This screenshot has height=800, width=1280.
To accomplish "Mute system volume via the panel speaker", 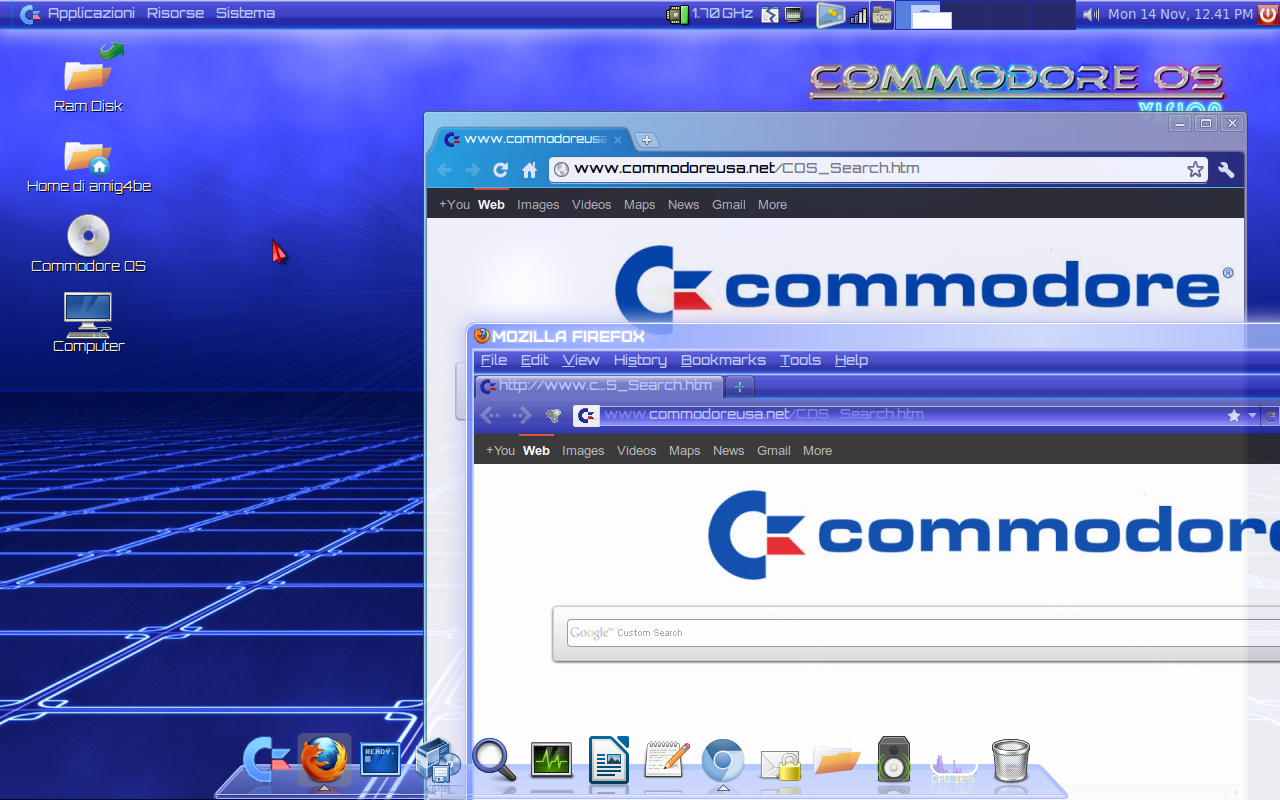I will [x=1090, y=13].
